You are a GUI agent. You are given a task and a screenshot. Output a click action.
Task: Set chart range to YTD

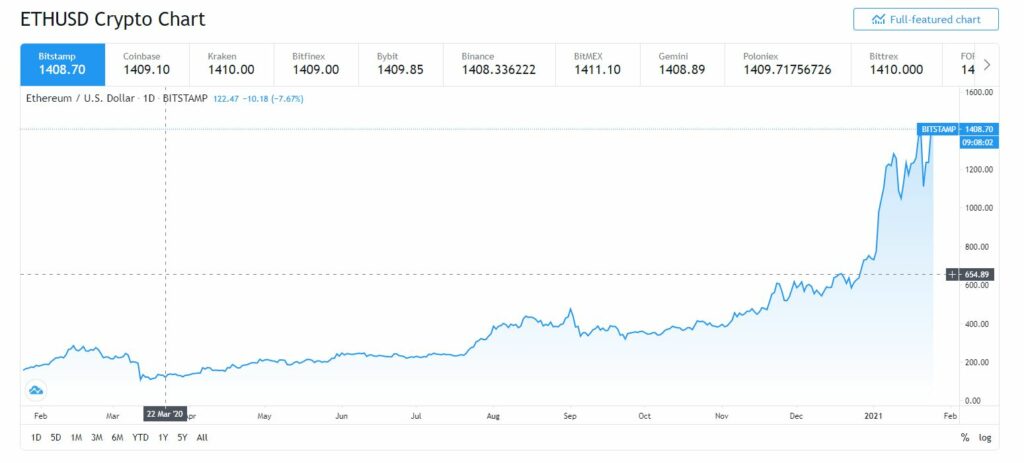click(140, 438)
